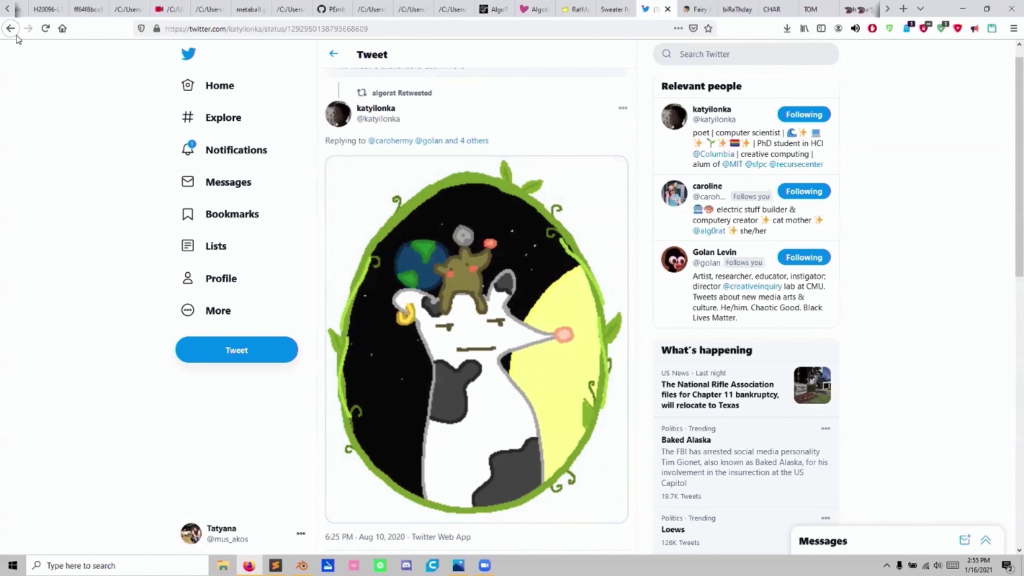Viewport: 1024px width, 576px height.
Task: Click the new message icon in Messages drawer
Action: (965, 540)
